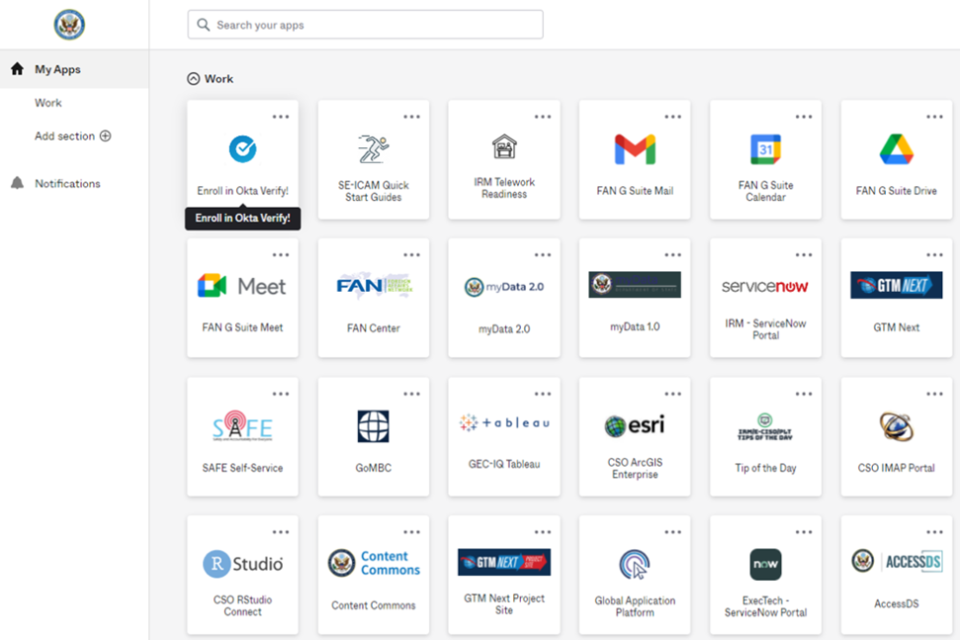Click the GEC-IQ Tableau label
This screenshot has width=960, height=640.
pos(504,464)
